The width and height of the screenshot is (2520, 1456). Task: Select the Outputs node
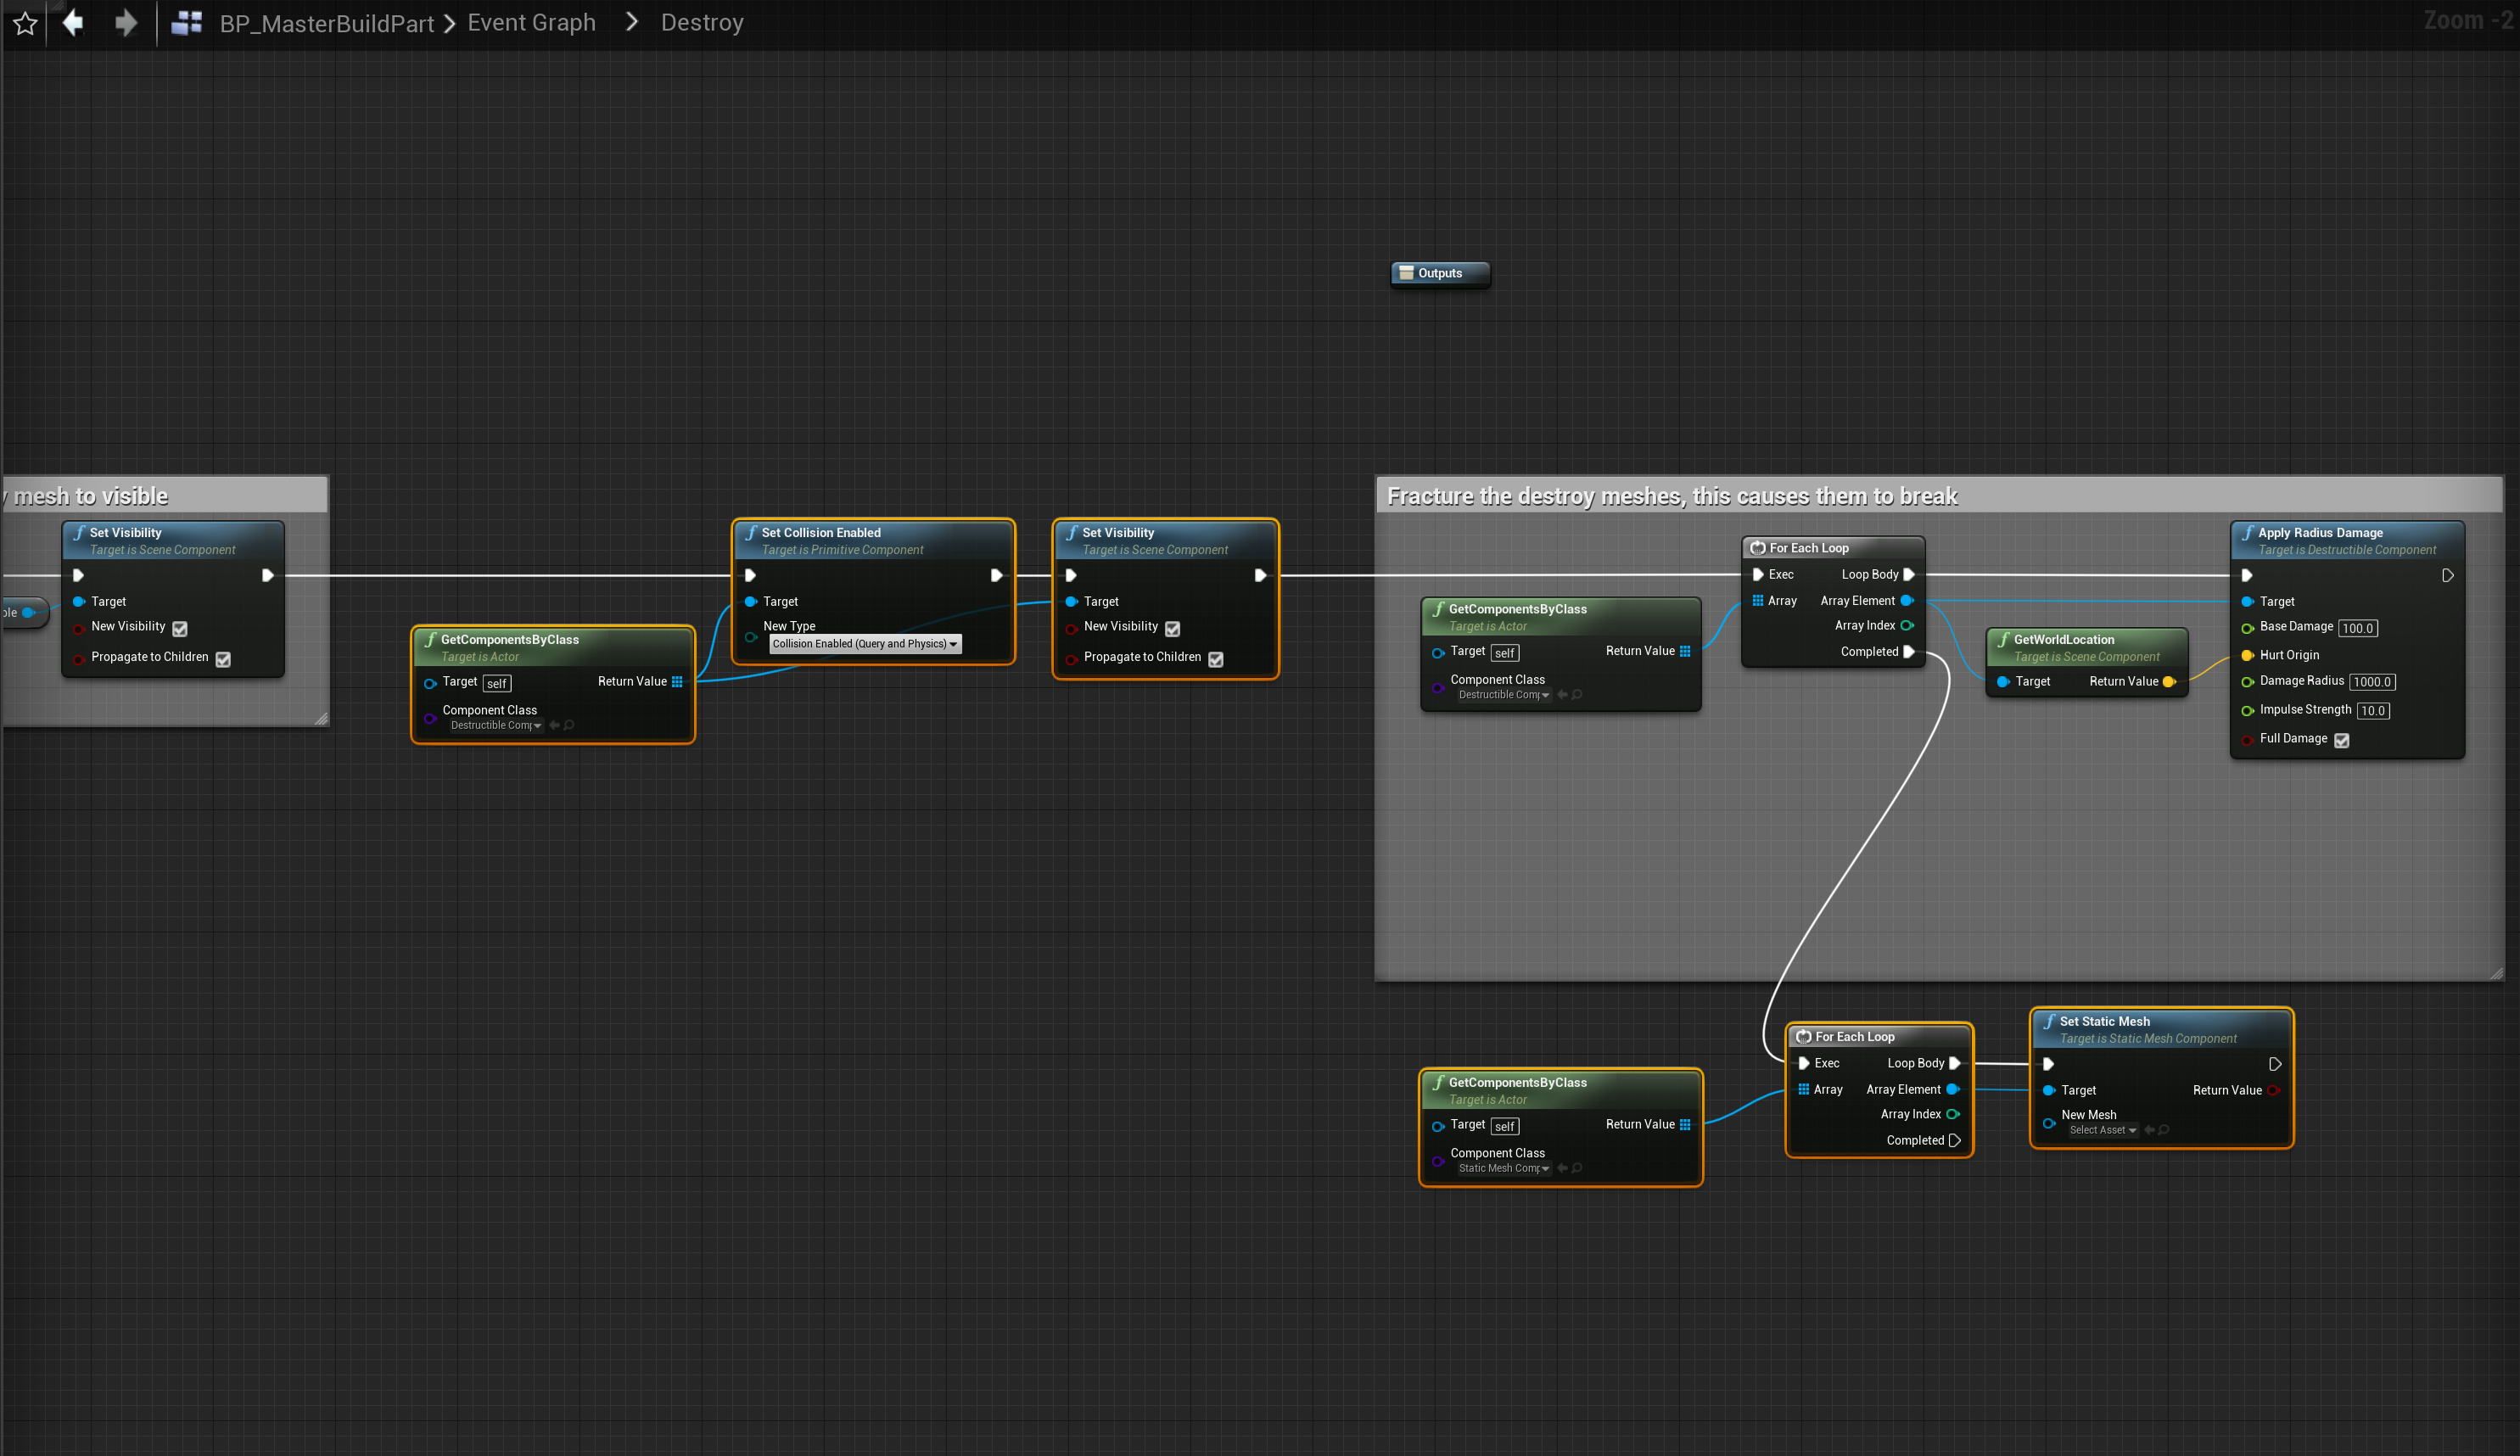(x=1439, y=273)
